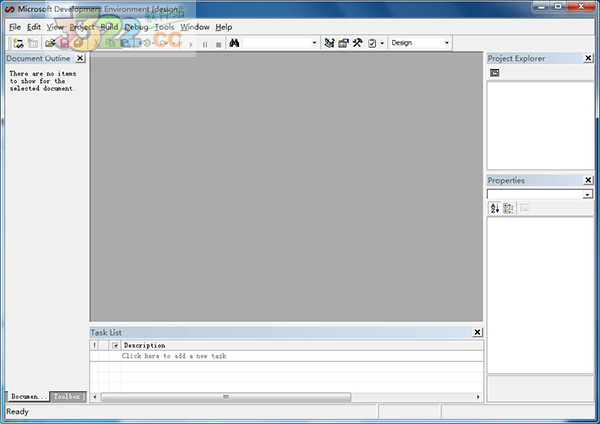Screen dimensions: 600x424
Task: Click the icon inside Project Explorer toolbar
Action: coord(494,73)
